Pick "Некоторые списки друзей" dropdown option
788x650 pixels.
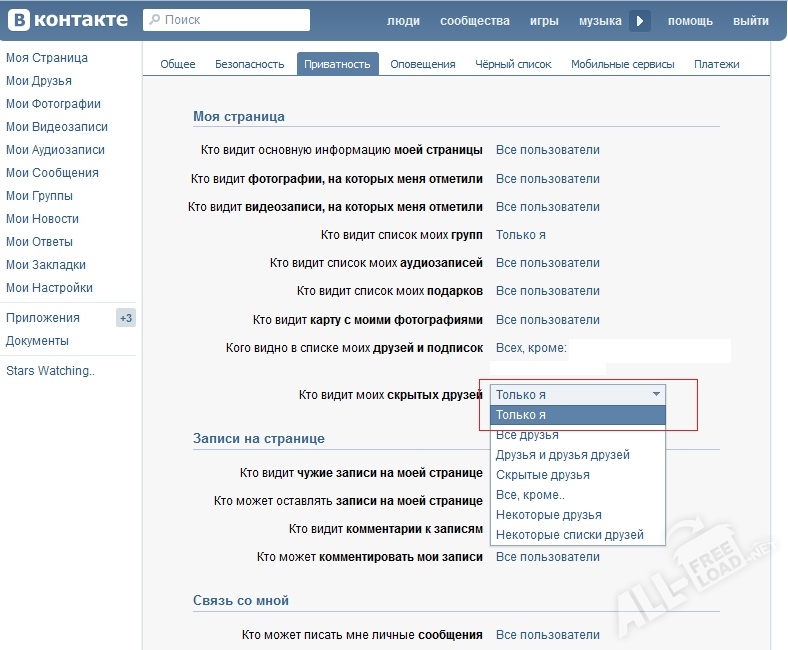[569, 535]
